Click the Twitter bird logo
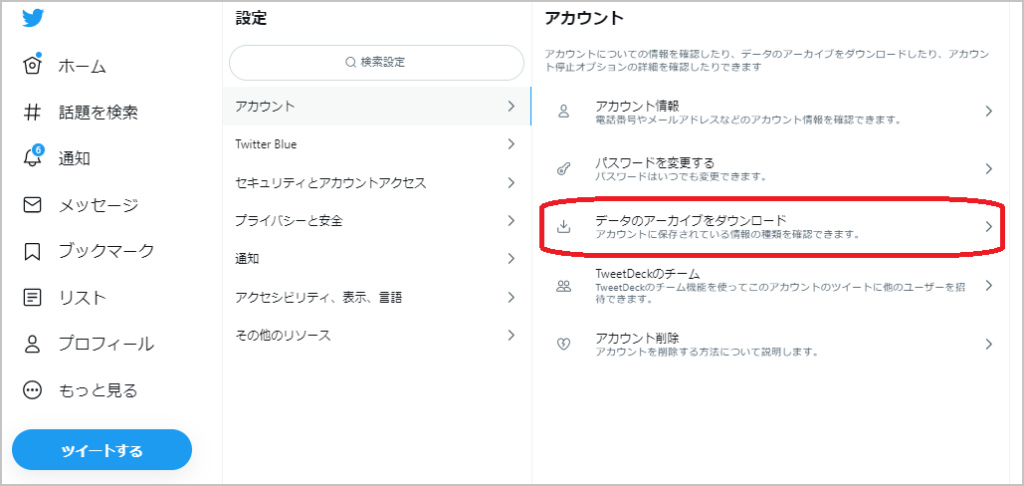The width and height of the screenshot is (1024, 486). [33, 18]
